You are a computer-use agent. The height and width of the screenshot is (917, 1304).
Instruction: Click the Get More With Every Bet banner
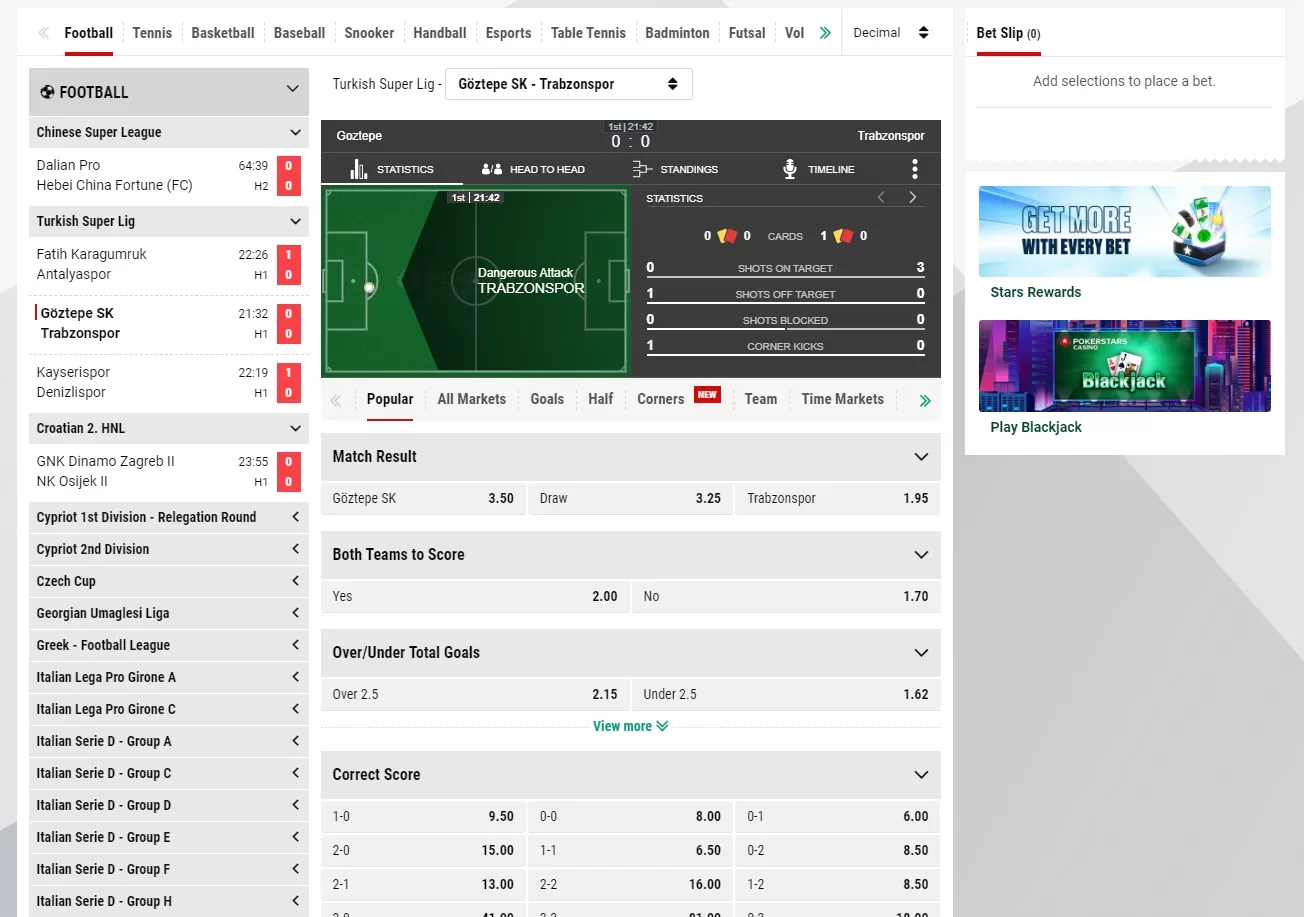point(1125,231)
